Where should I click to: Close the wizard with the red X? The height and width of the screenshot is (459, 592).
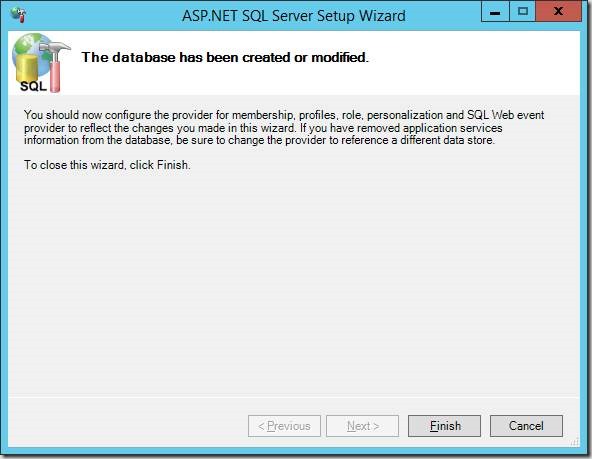click(x=558, y=11)
